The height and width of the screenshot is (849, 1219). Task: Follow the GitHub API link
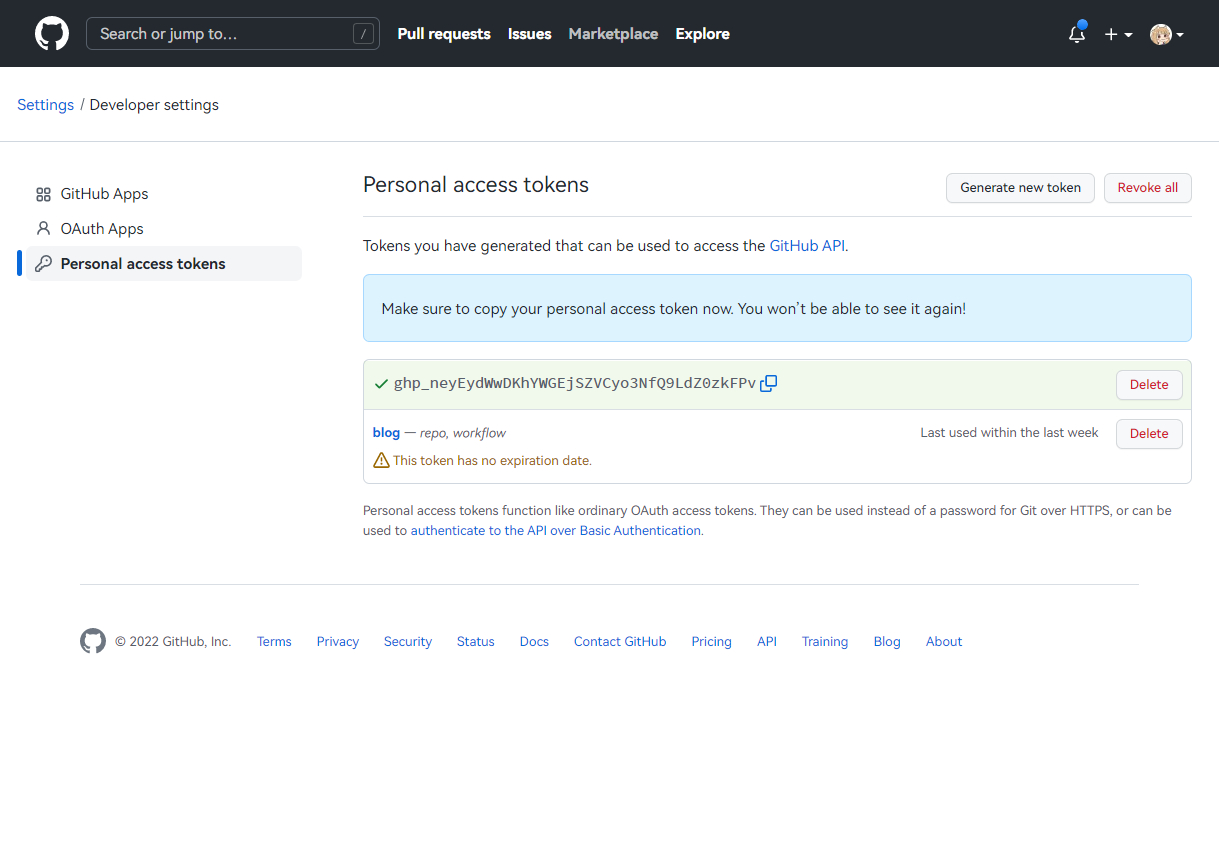pos(807,246)
